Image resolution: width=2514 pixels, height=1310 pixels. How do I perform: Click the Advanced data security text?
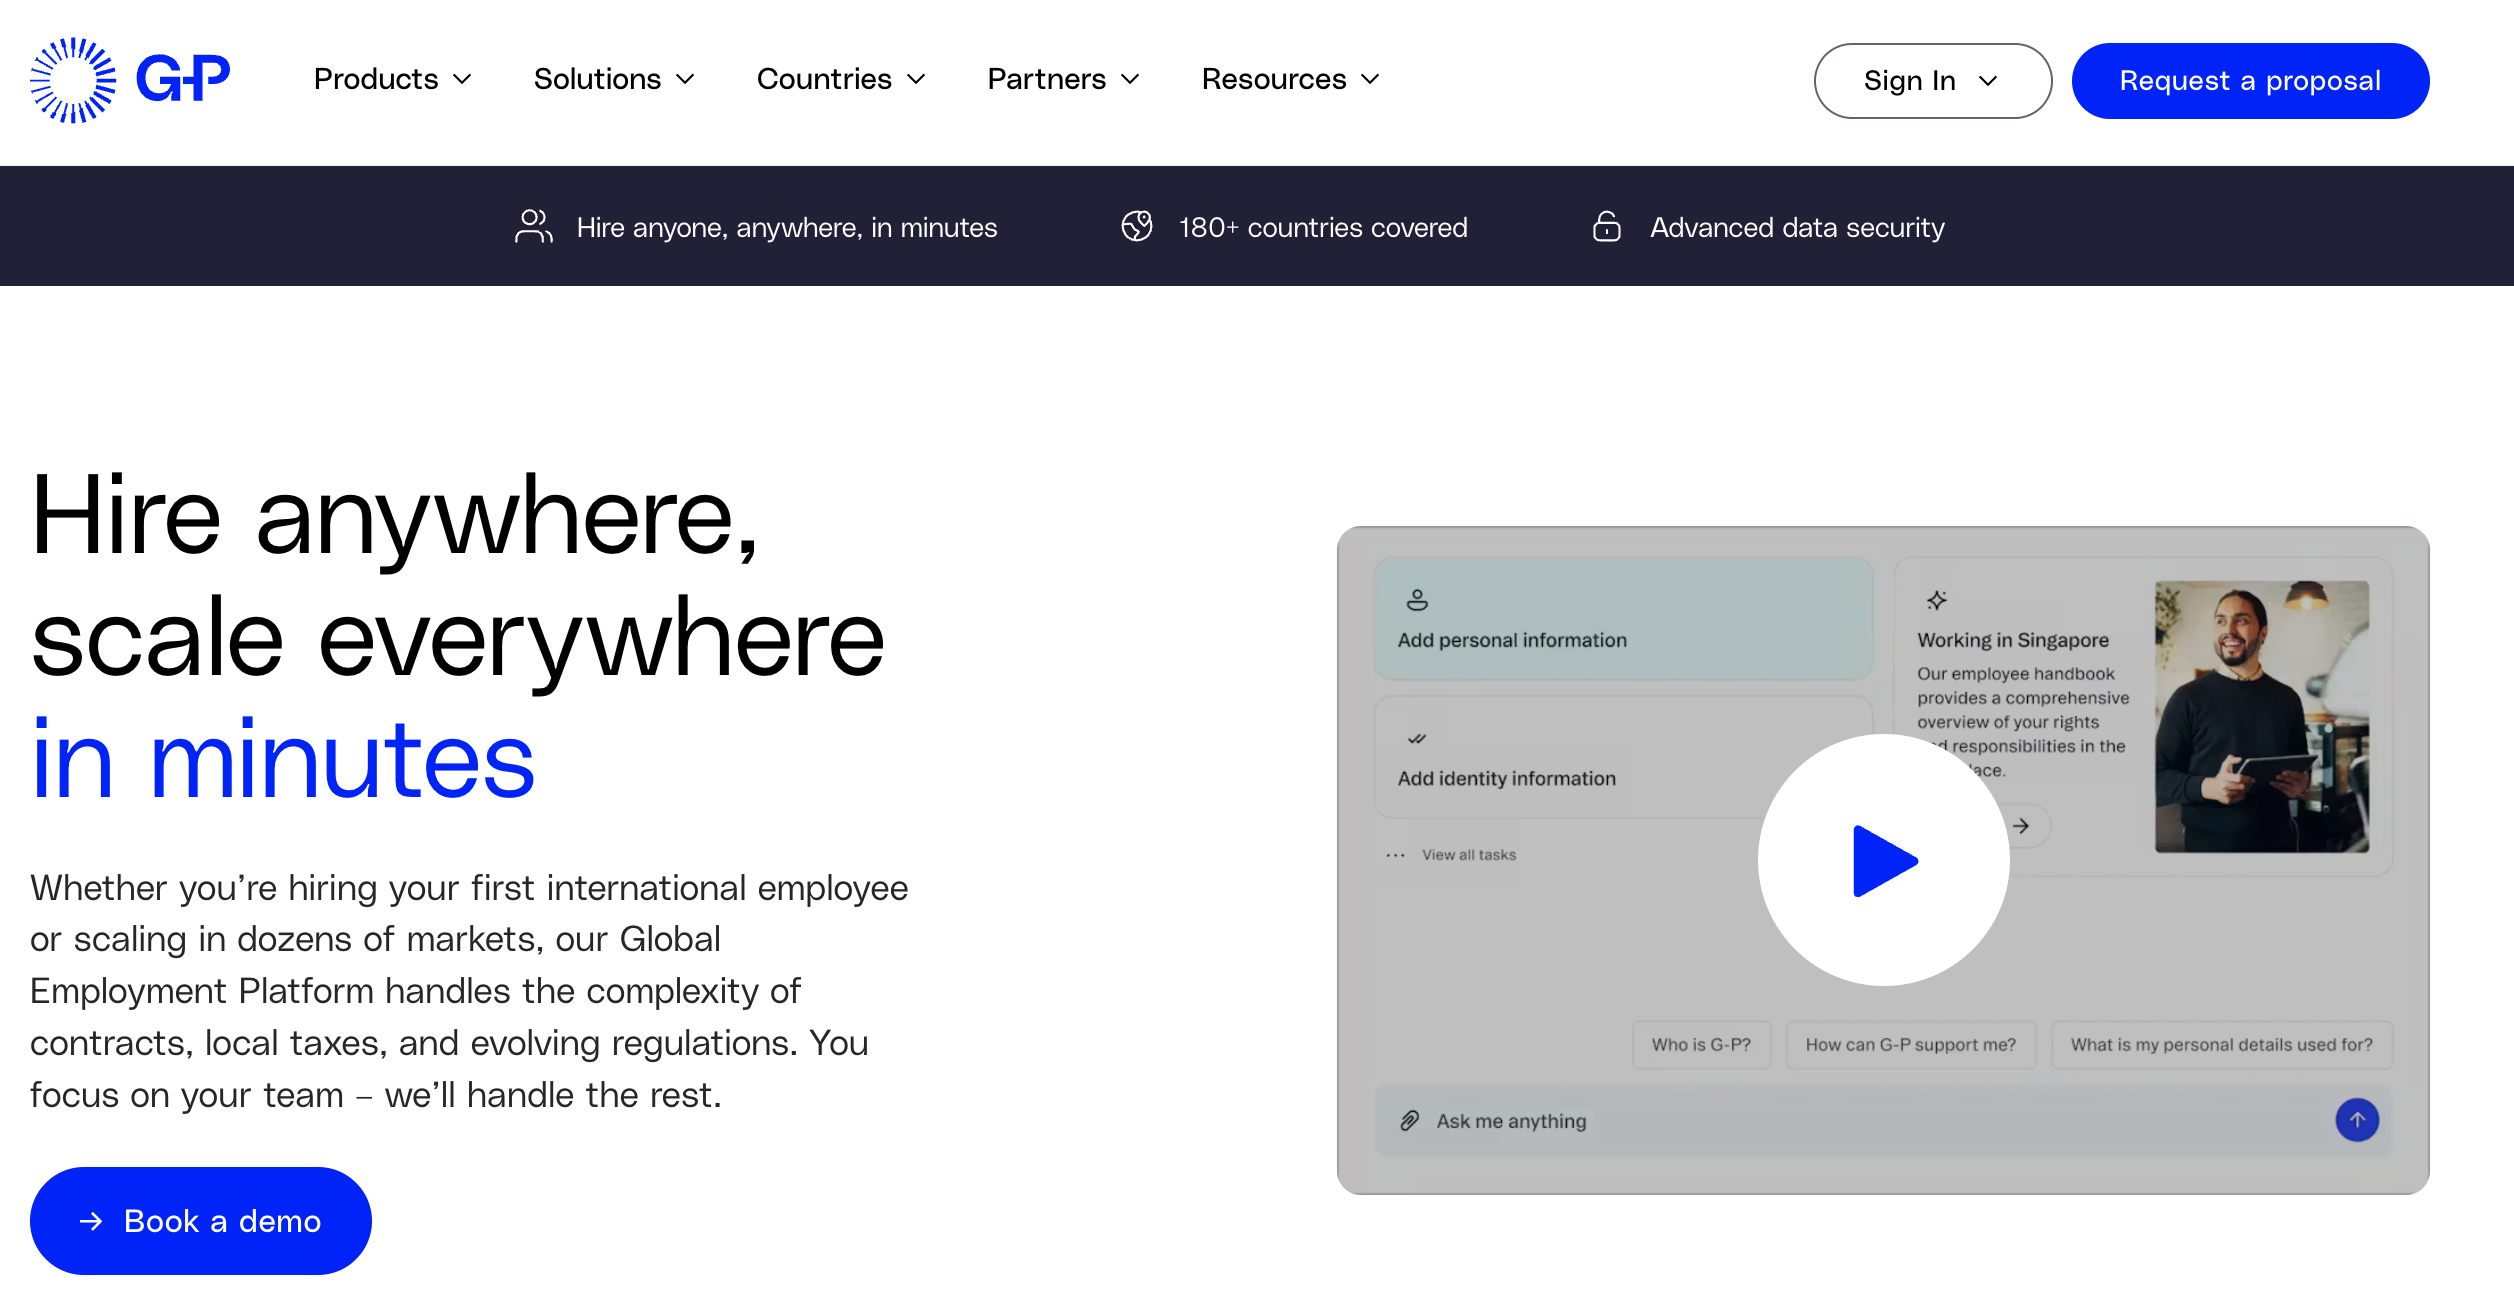pyautogui.click(x=1797, y=228)
